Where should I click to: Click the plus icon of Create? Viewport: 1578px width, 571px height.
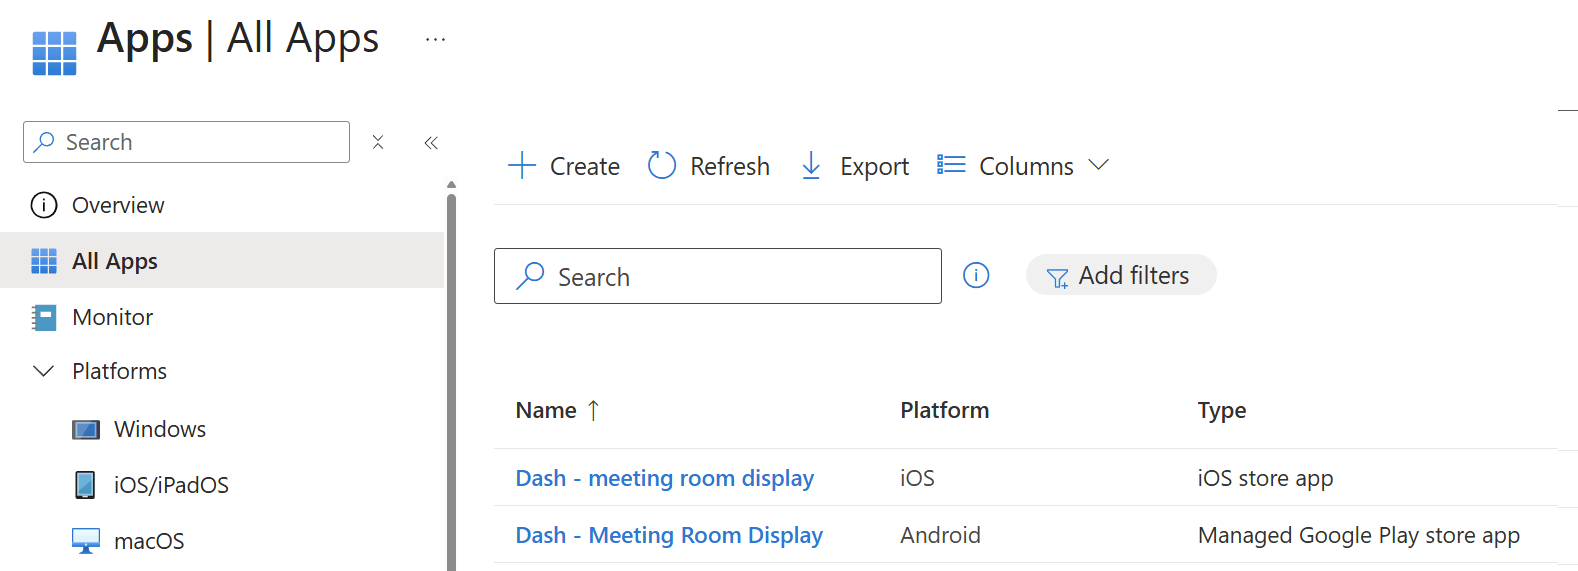point(522,165)
